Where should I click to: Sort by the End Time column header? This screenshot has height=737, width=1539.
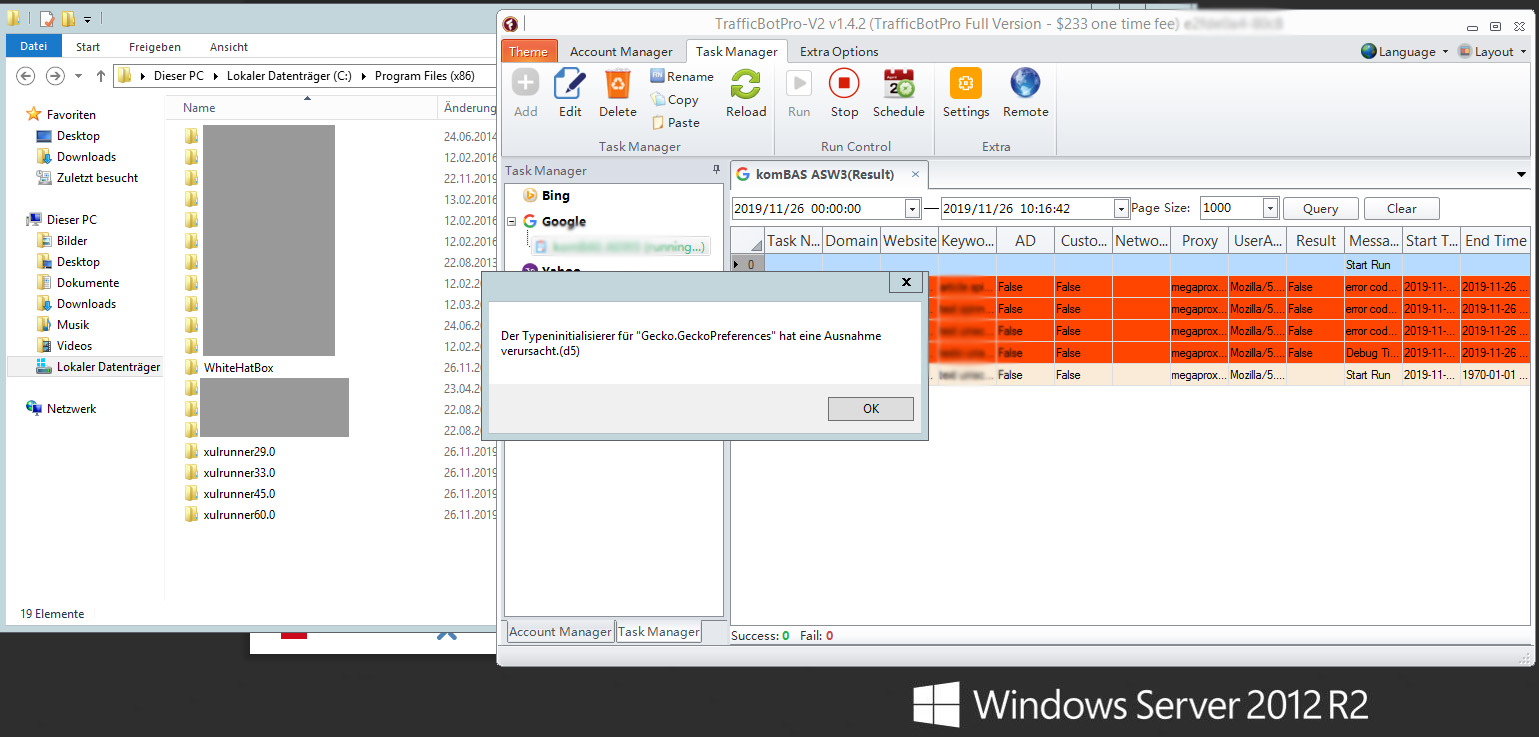click(x=1495, y=240)
